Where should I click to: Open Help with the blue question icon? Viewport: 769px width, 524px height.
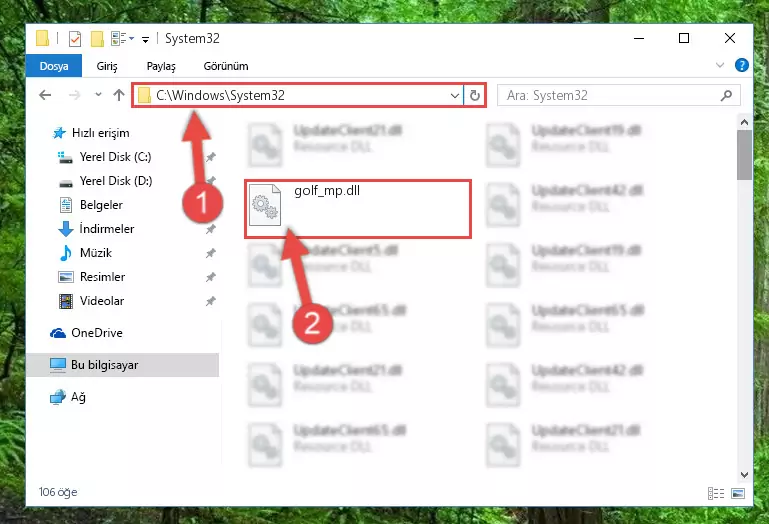click(x=742, y=65)
